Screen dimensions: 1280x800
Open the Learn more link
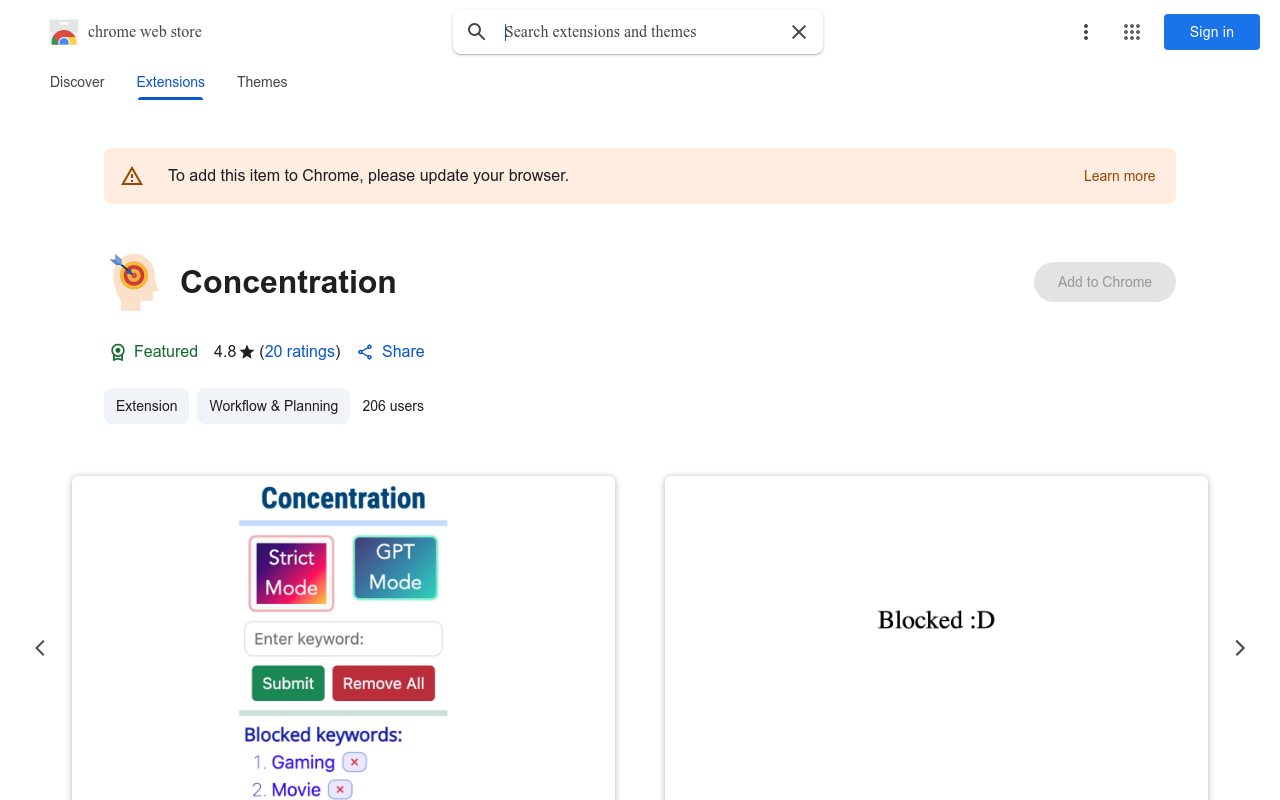[1119, 176]
